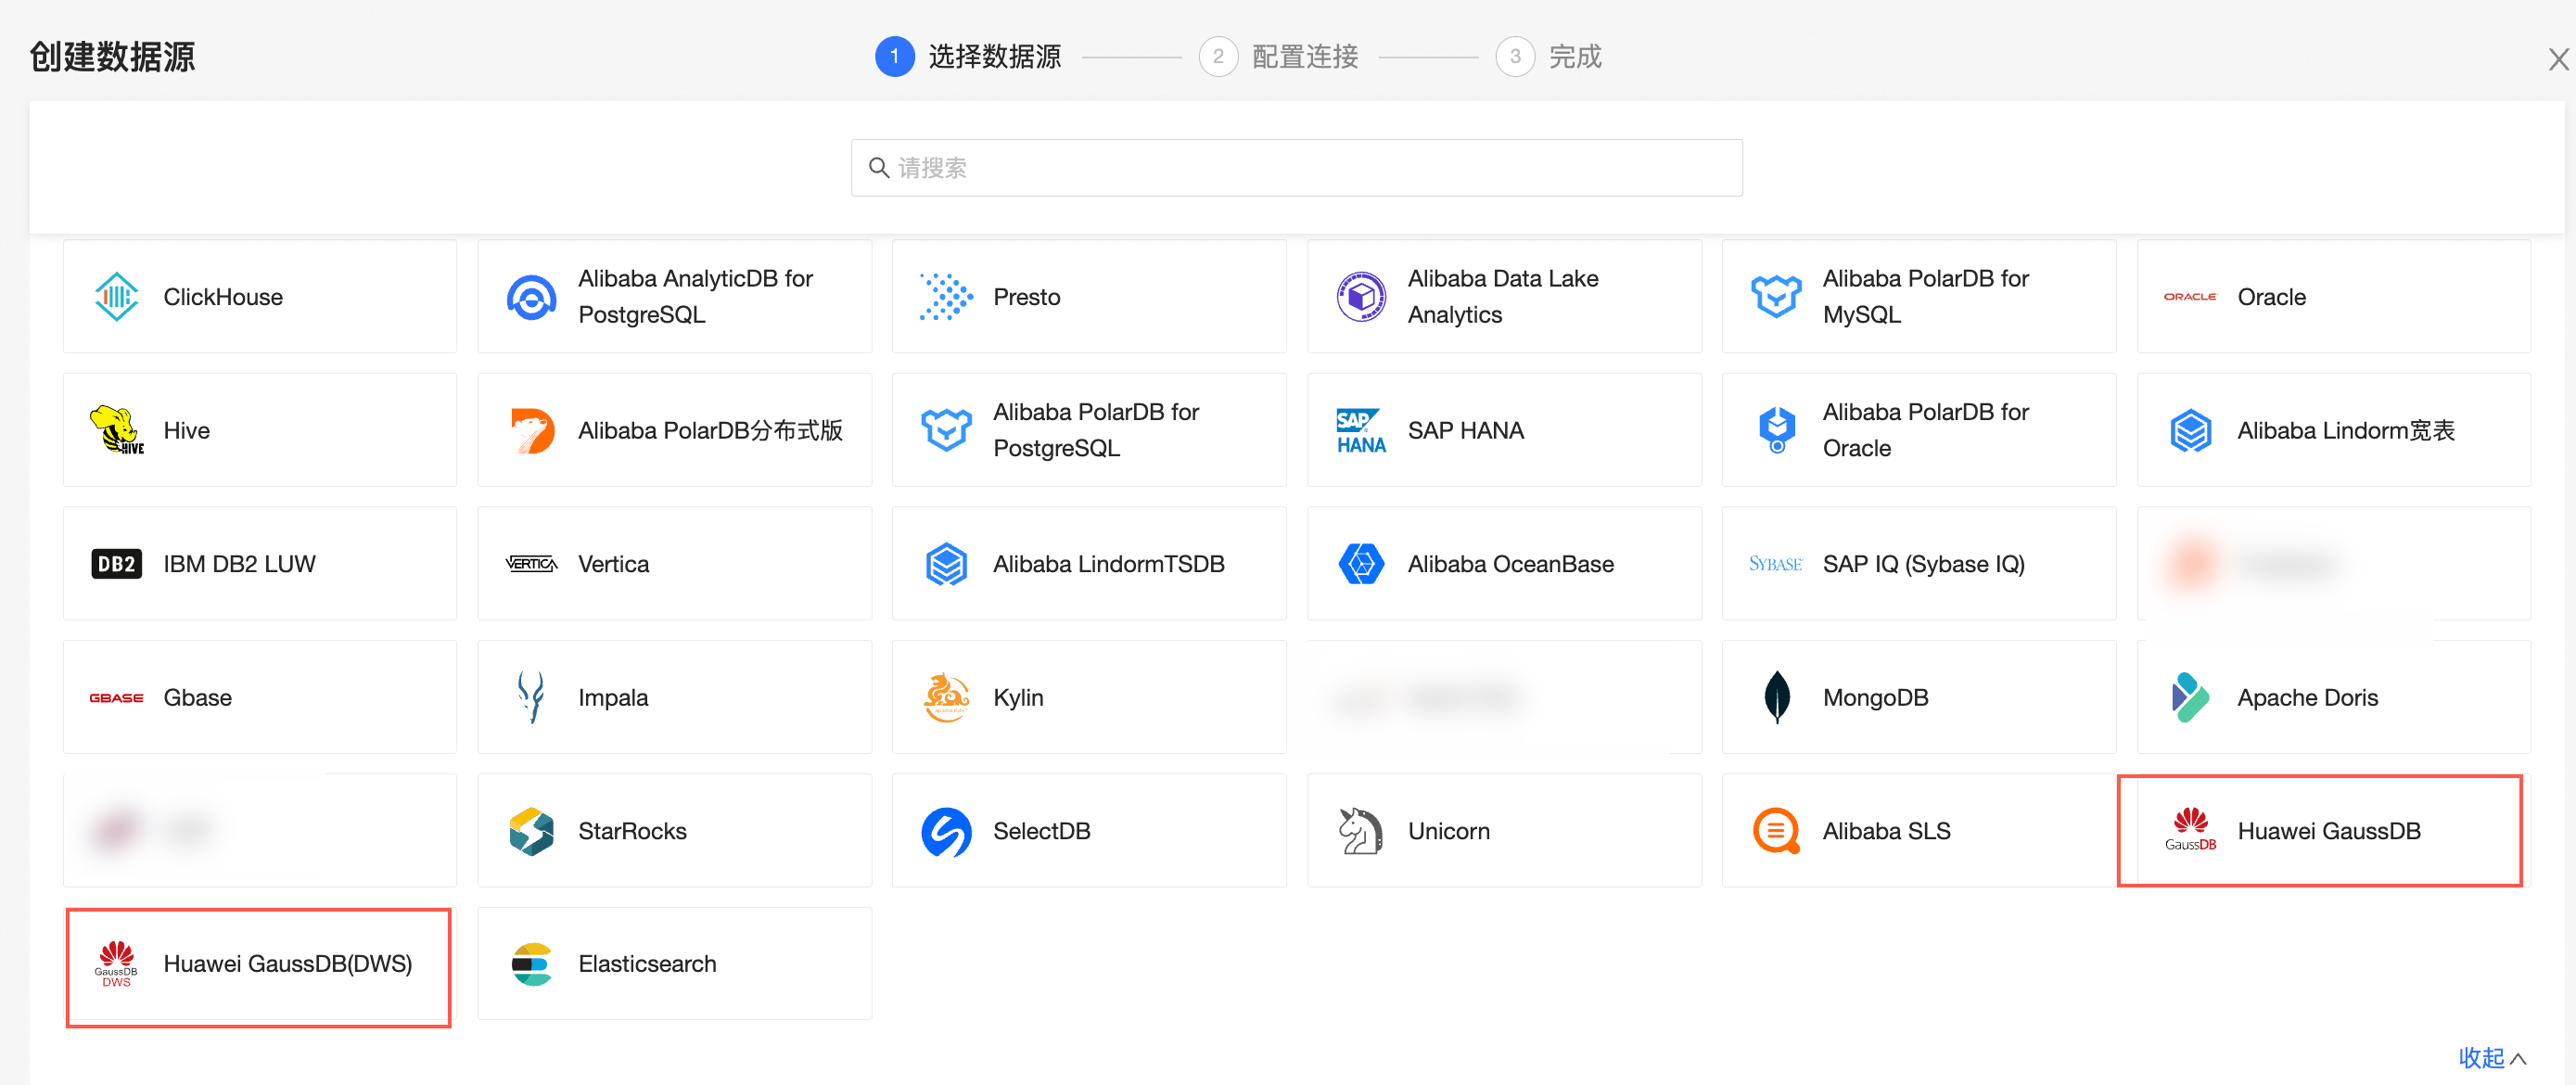Viewport: 2576px width, 1085px height.
Task: Click the Presto dotted logo
Action: [946, 297]
